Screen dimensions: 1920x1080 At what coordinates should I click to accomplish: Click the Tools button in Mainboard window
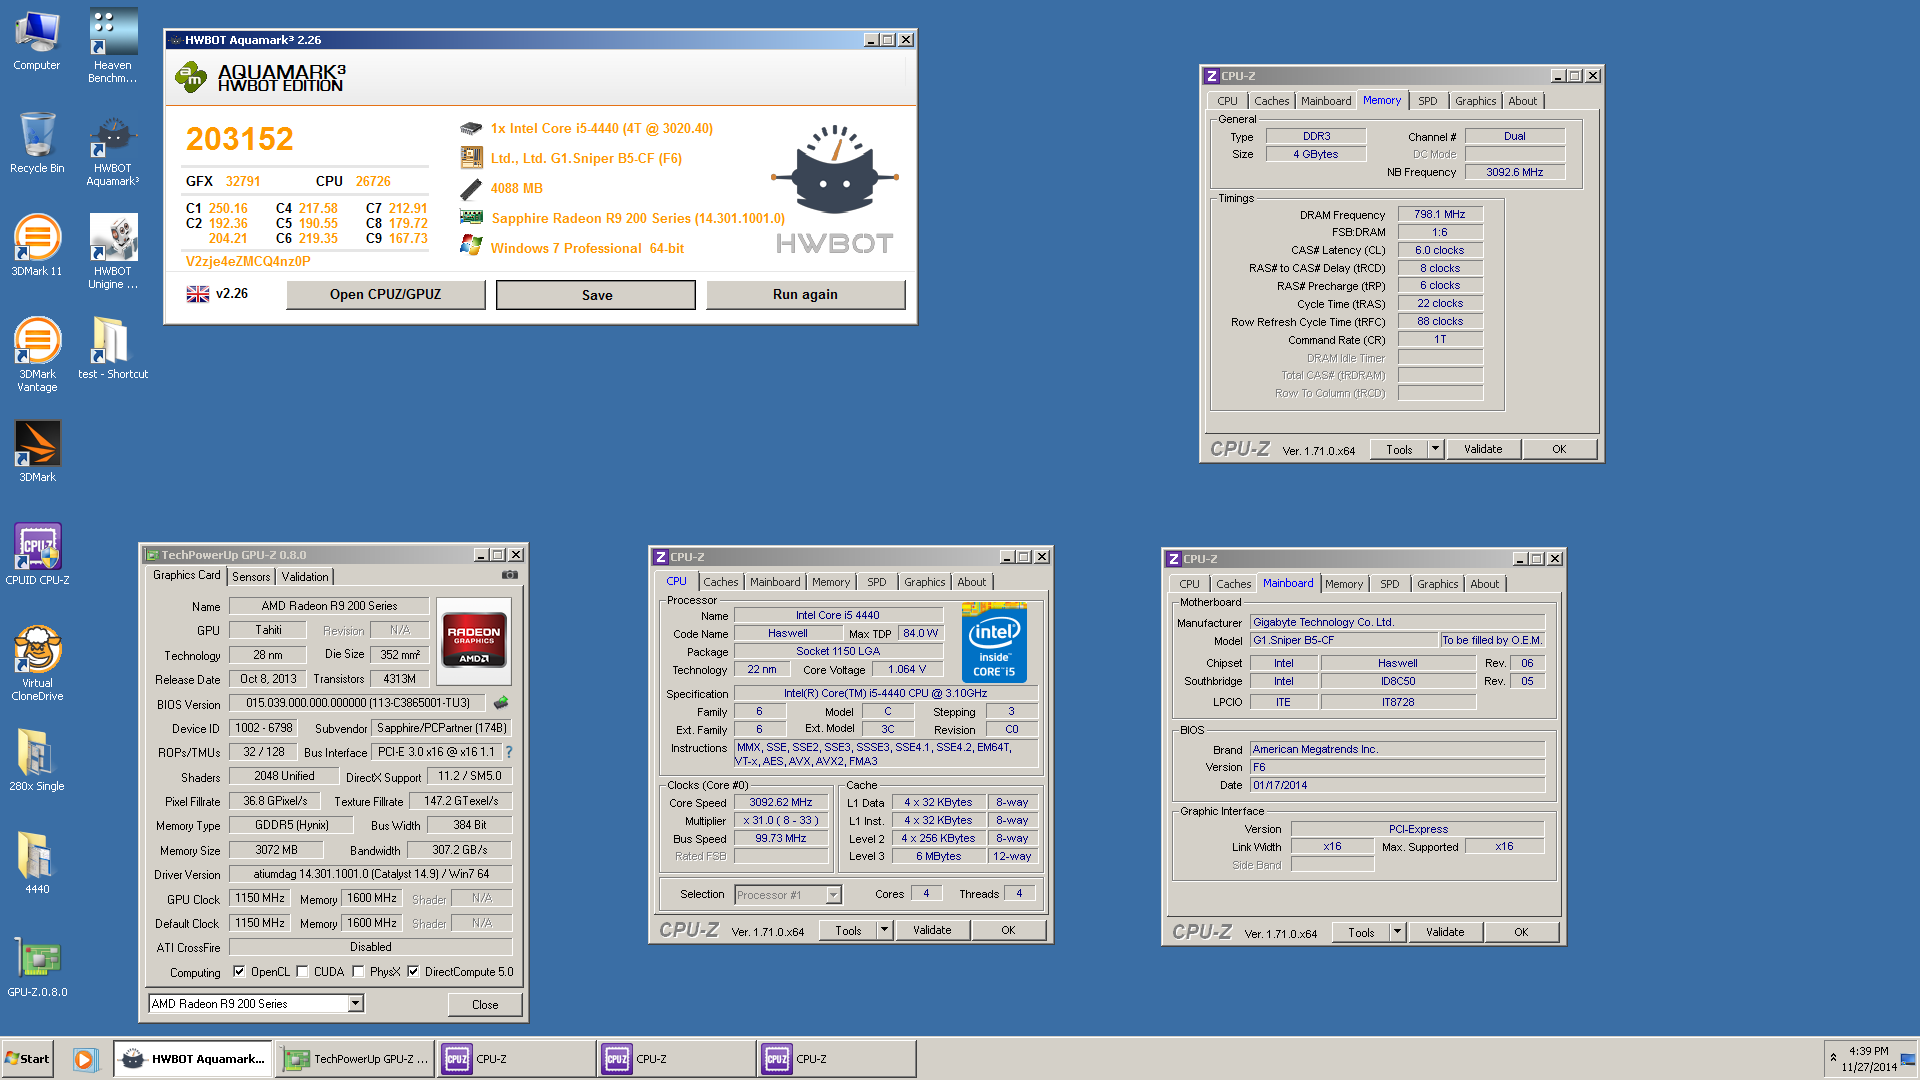click(x=1361, y=932)
